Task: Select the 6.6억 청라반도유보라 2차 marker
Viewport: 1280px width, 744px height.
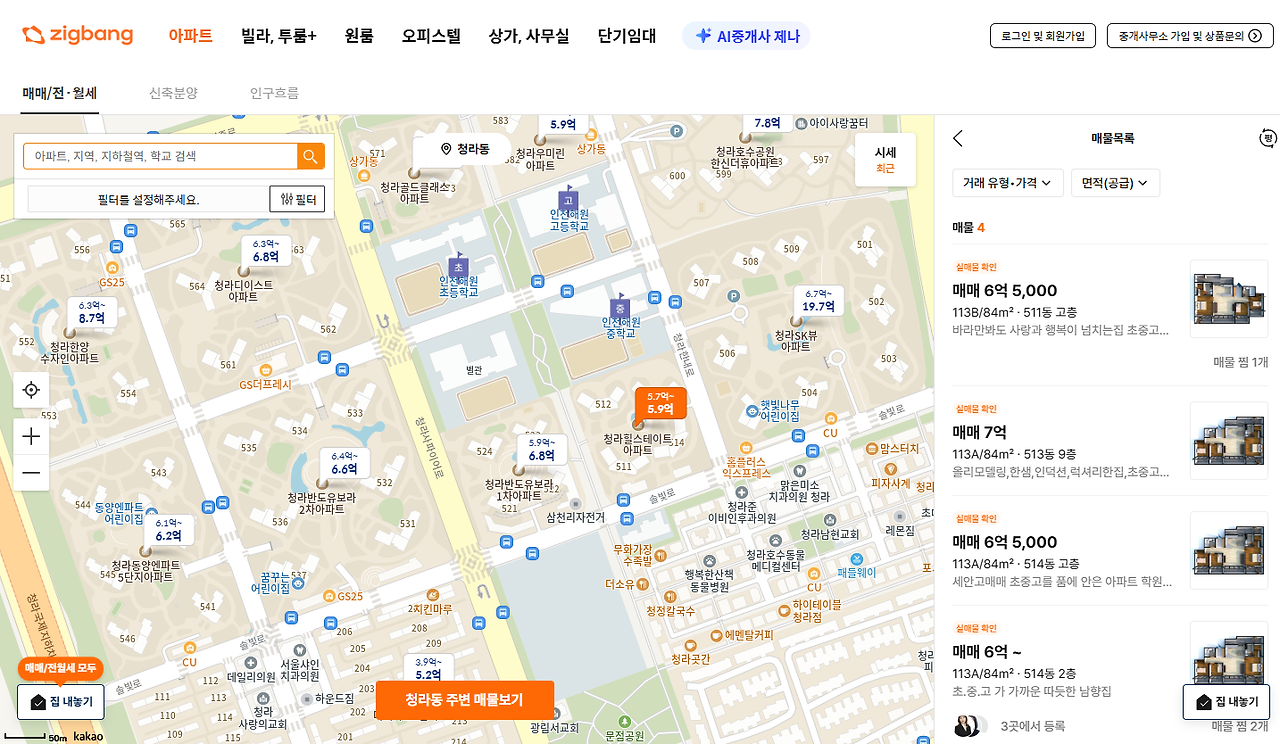Action: click(x=344, y=463)
